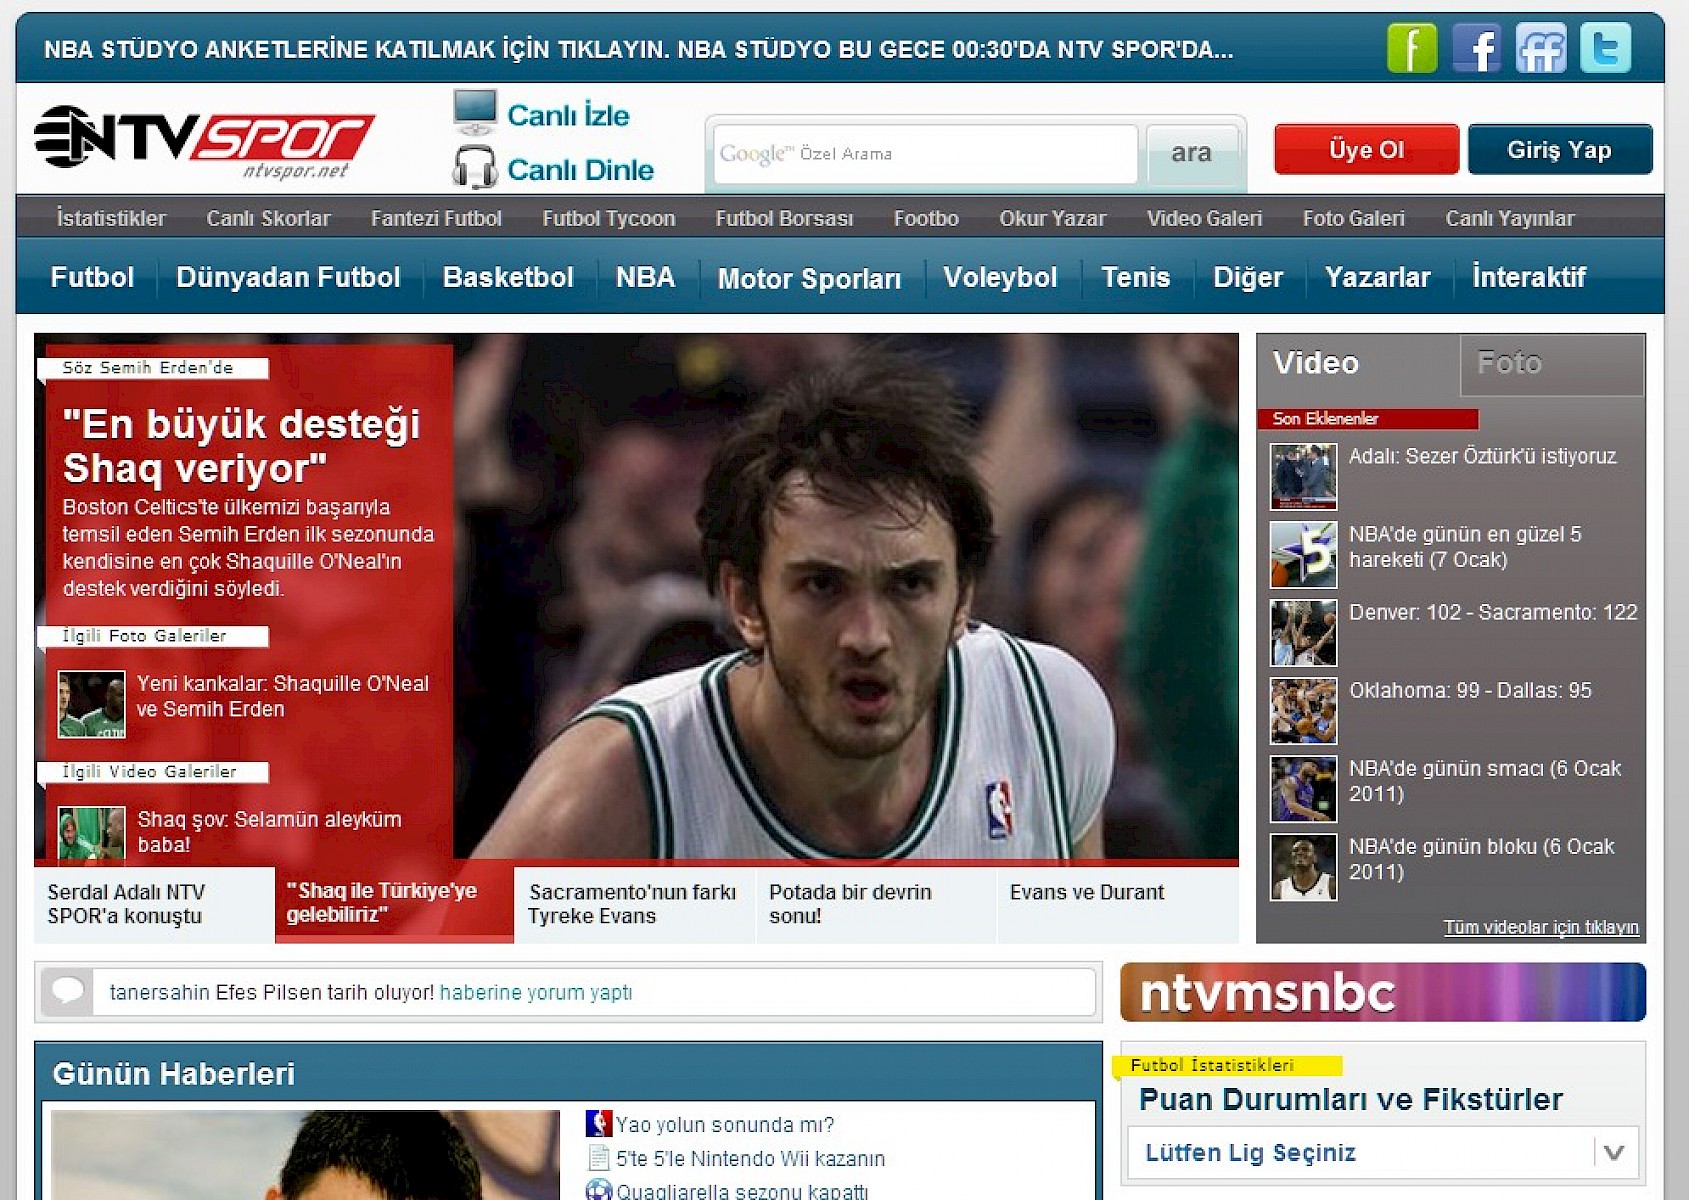Click the green Friendfeed 'f' icon

[1411, 48]
